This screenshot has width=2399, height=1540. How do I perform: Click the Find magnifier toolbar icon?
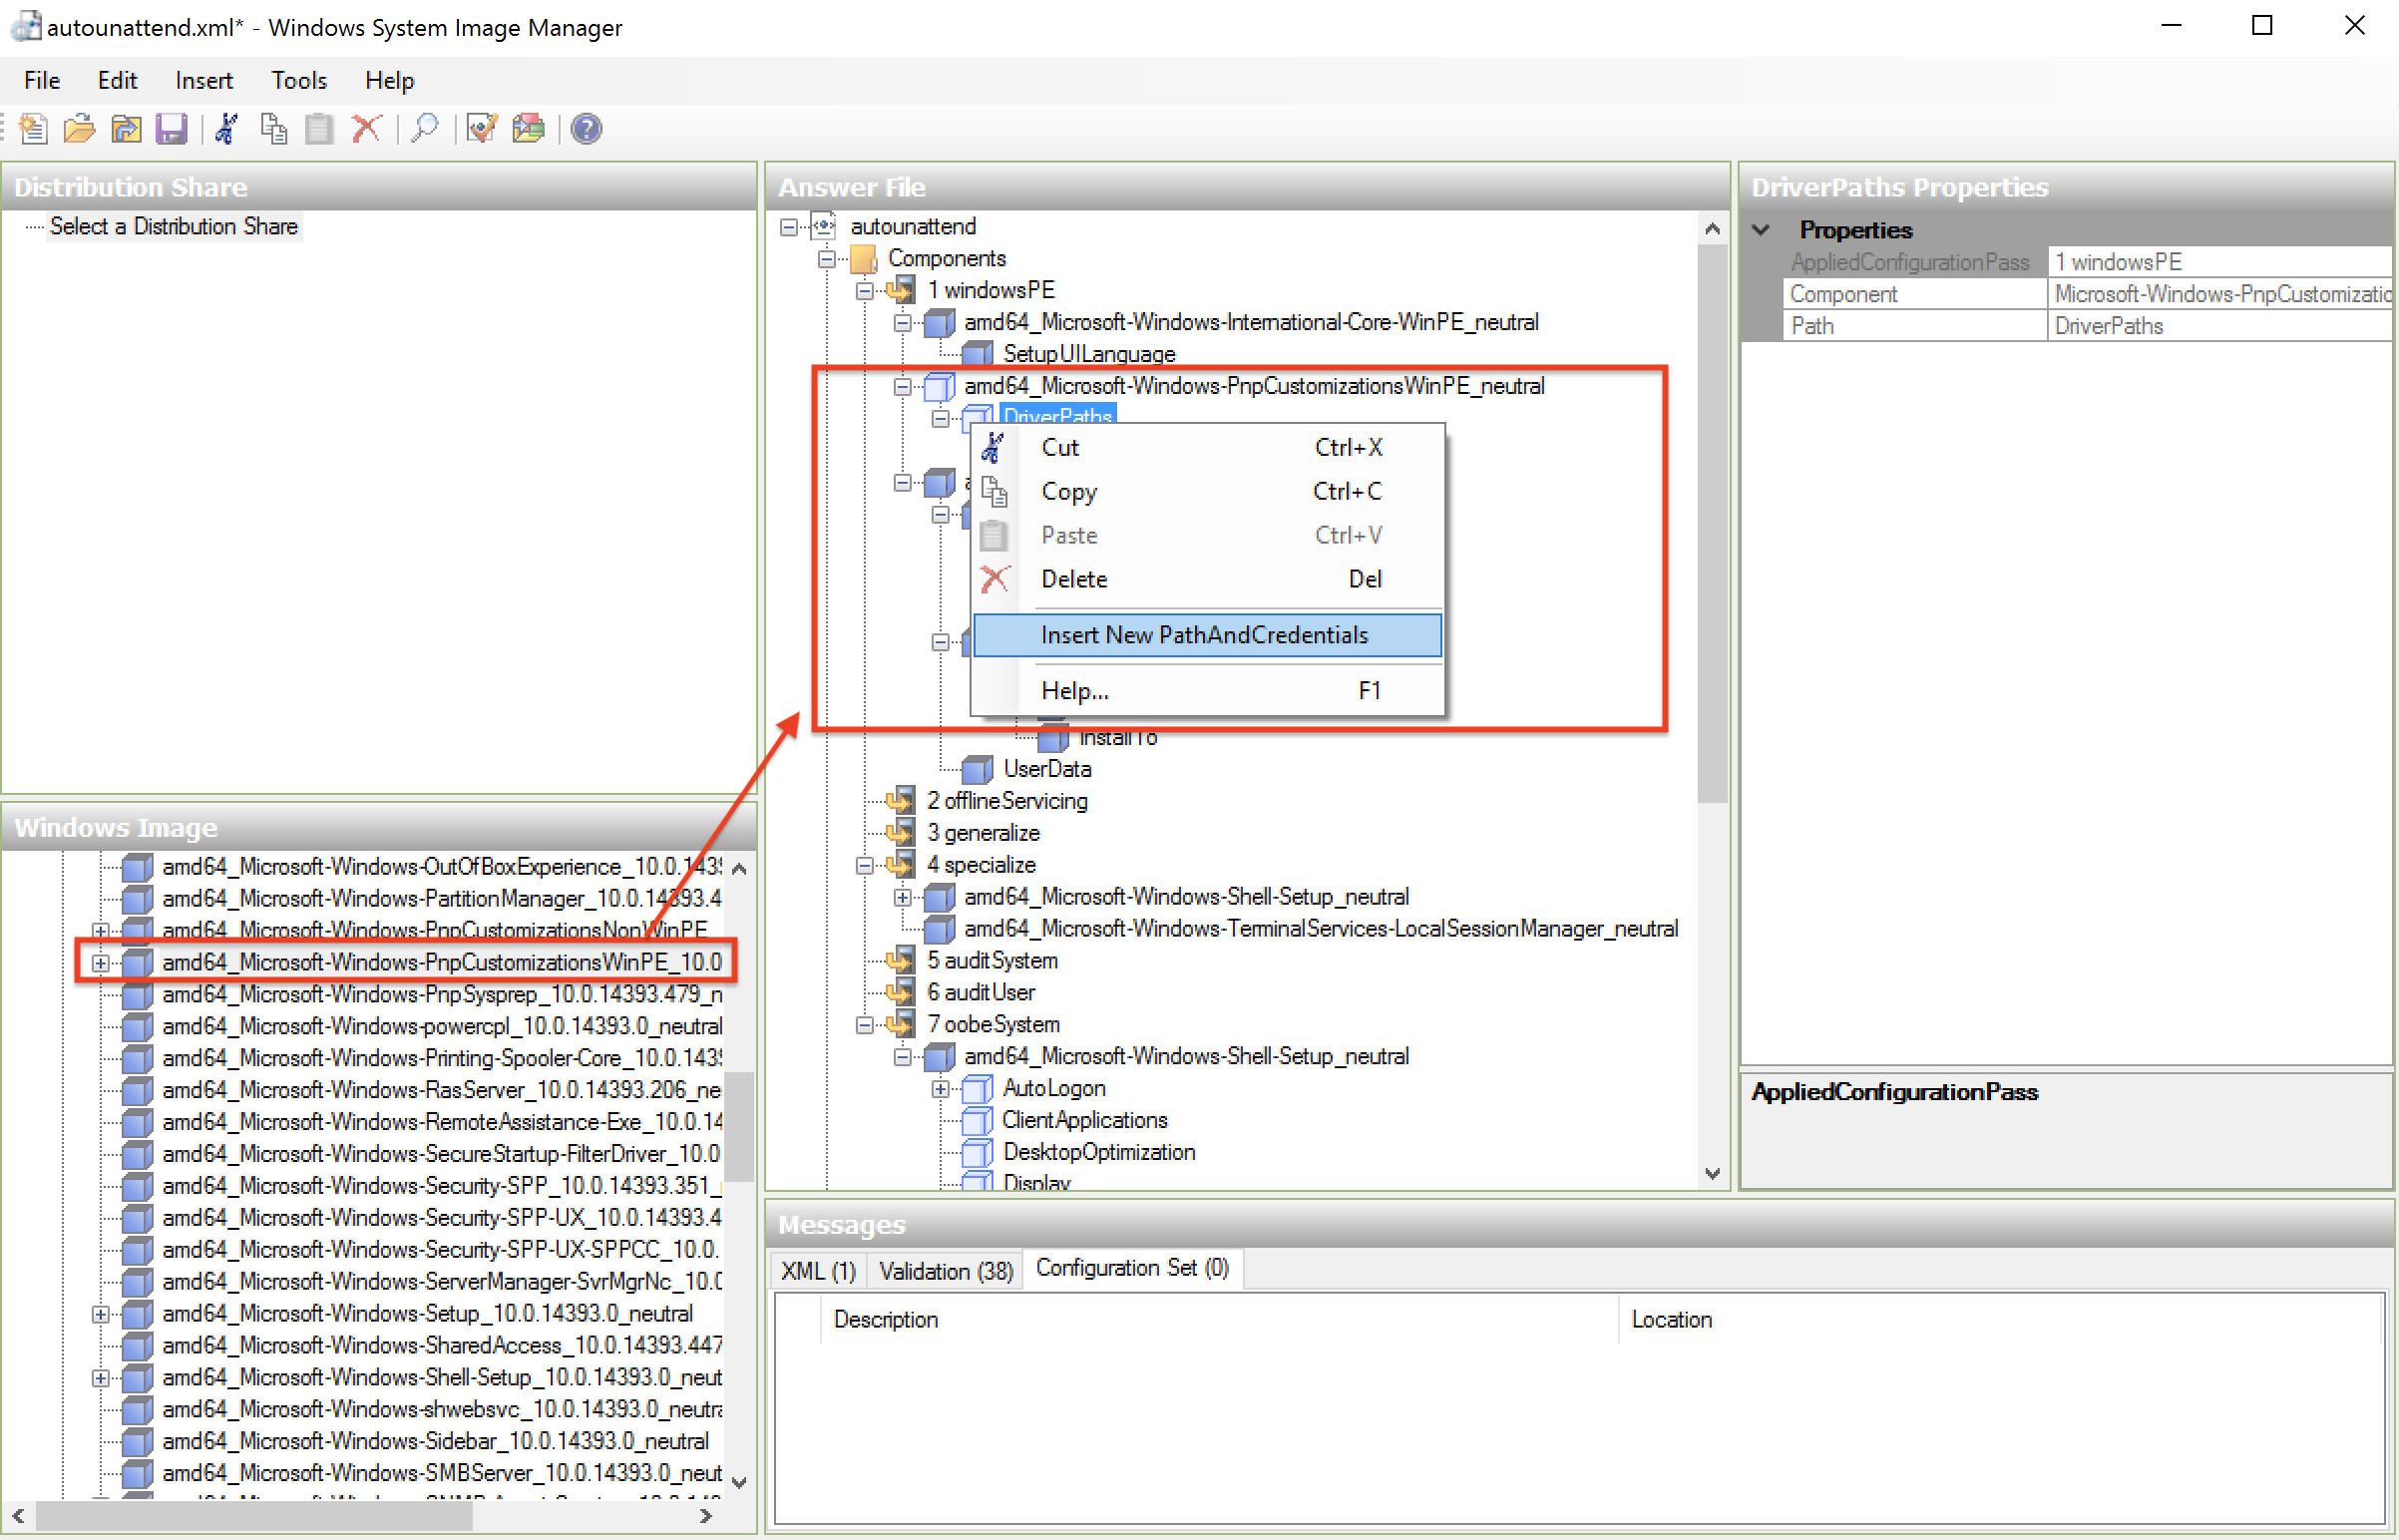(425, 129)
